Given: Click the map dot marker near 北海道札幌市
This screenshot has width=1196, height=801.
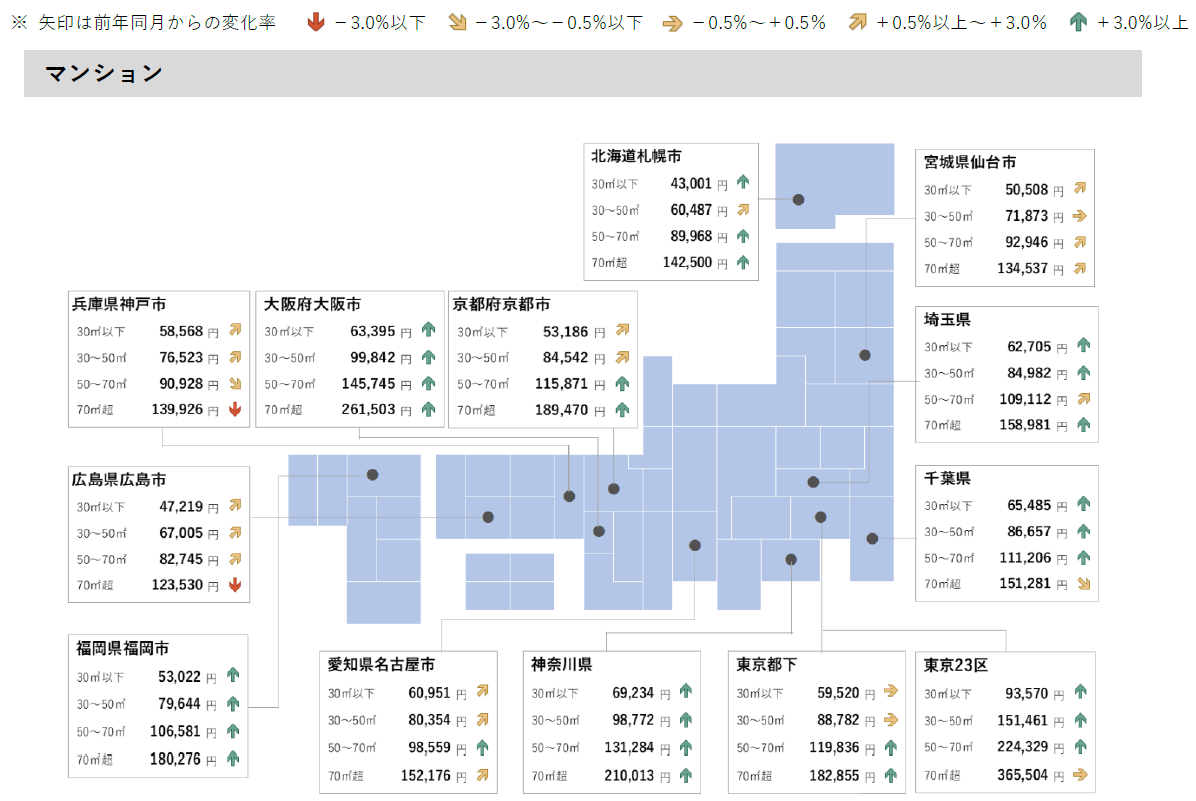Looking at the screenshot, I should coord(798,199).
